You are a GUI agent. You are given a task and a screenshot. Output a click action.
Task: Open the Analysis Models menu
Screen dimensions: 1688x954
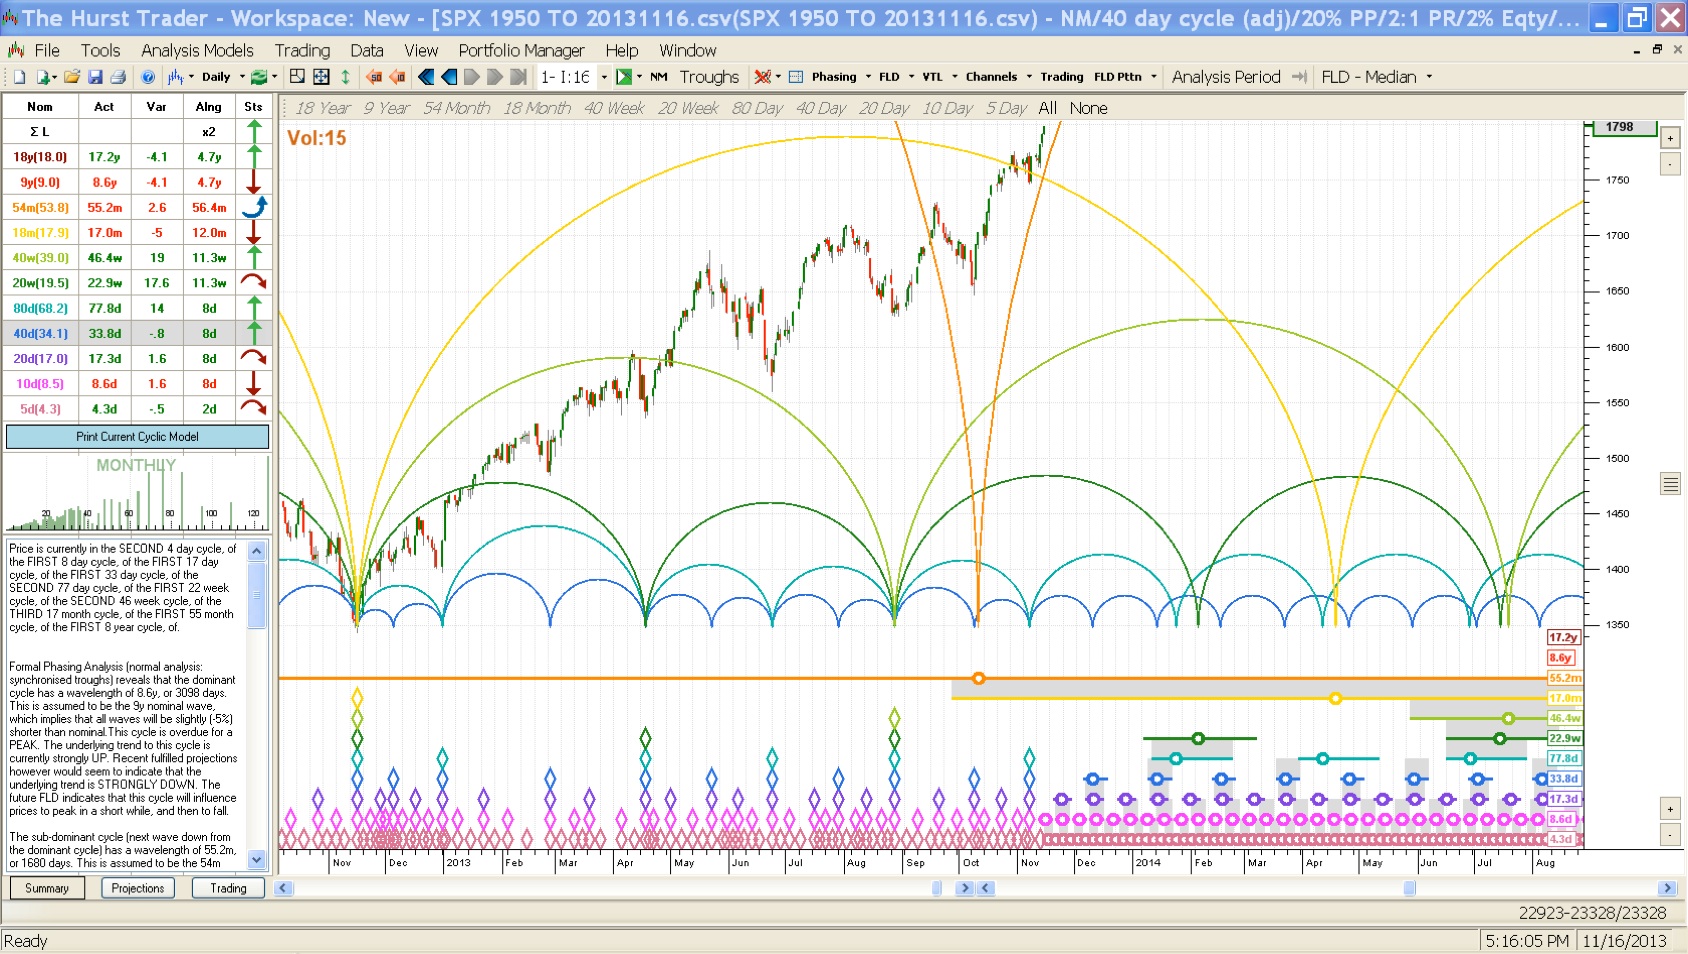point(197,50)
